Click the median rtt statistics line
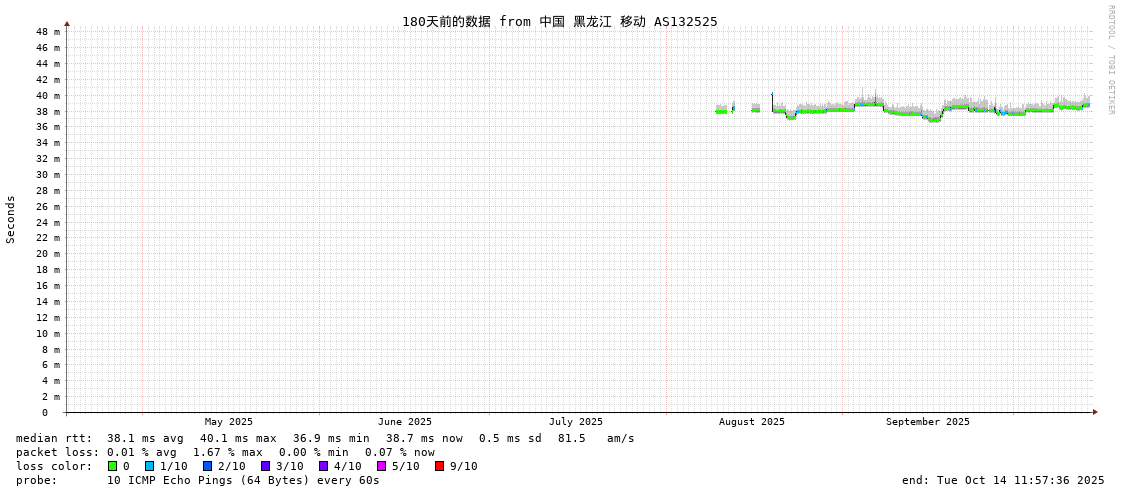 coord(325,438)
